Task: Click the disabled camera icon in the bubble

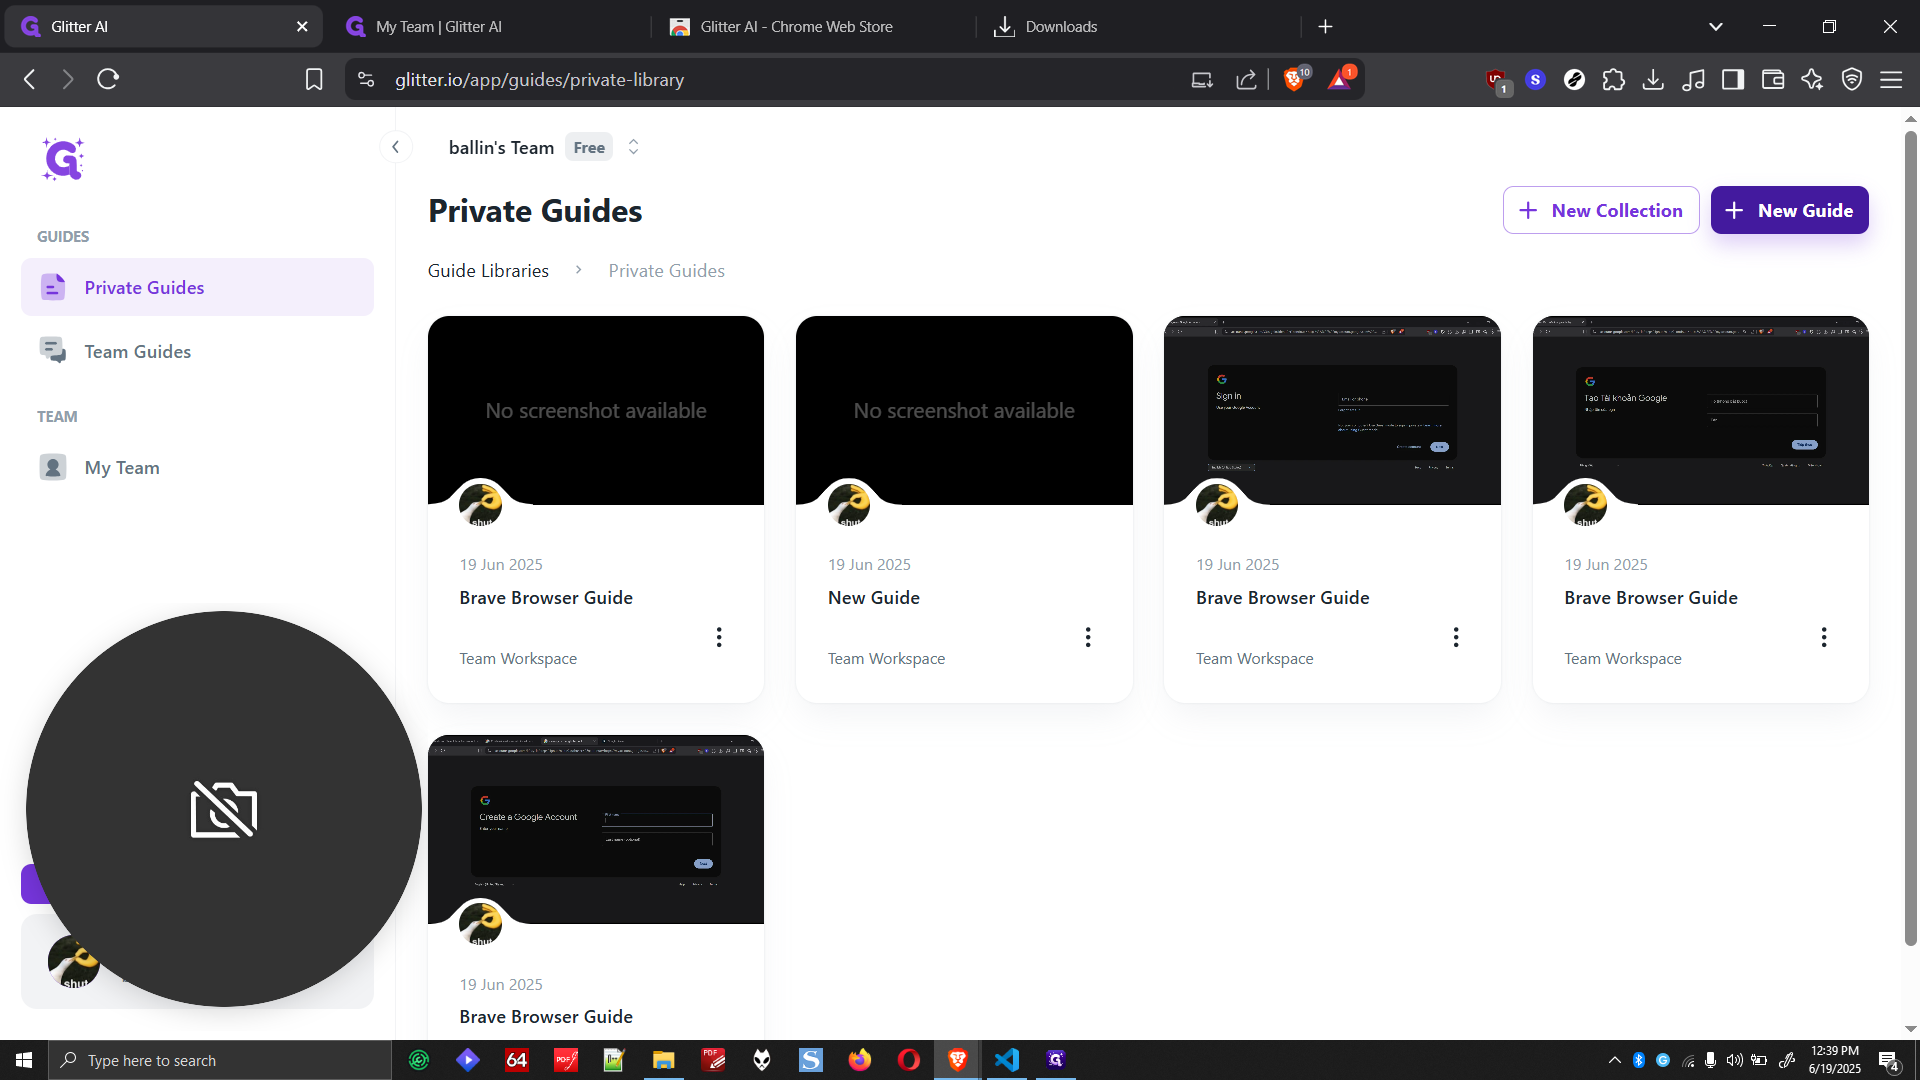Action: click(224, 809)
